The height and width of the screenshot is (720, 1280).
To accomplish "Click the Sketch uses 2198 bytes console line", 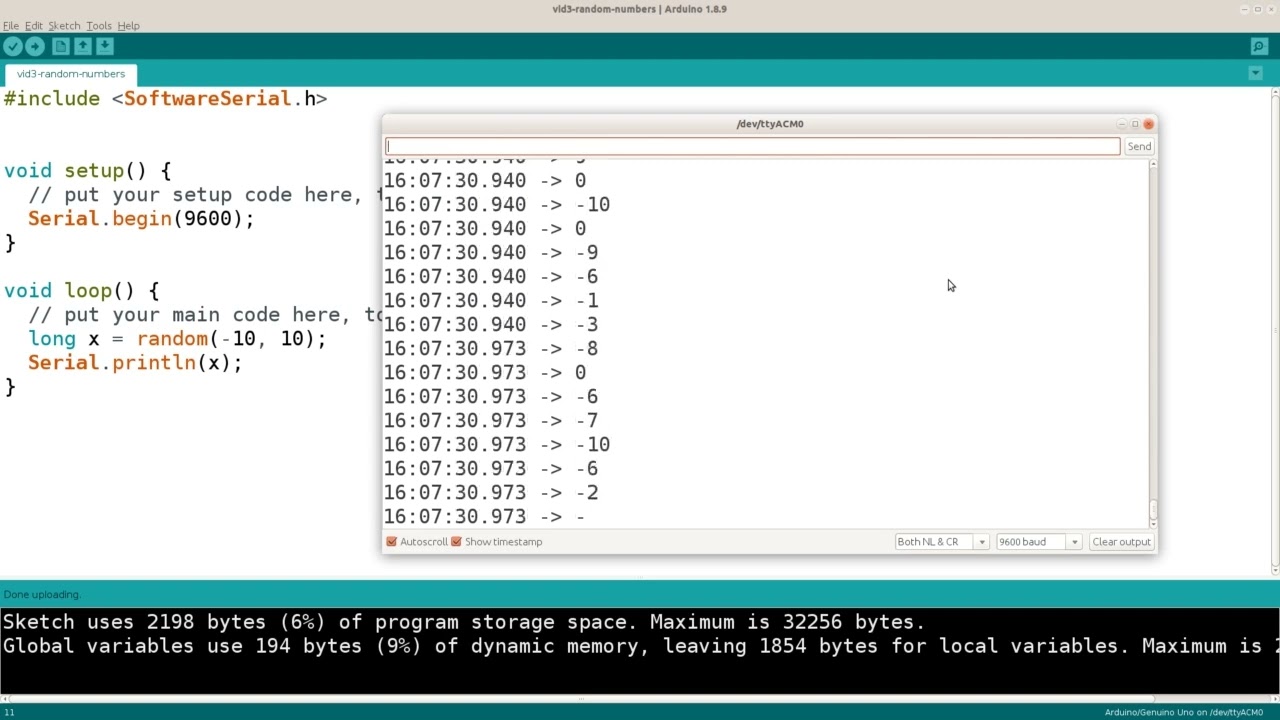I will point(464,622).
